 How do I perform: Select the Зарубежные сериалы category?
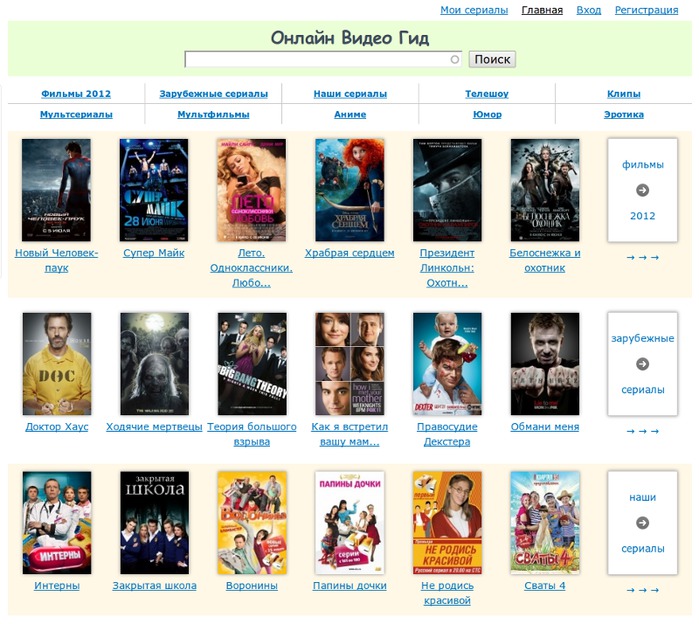(214, 94)
